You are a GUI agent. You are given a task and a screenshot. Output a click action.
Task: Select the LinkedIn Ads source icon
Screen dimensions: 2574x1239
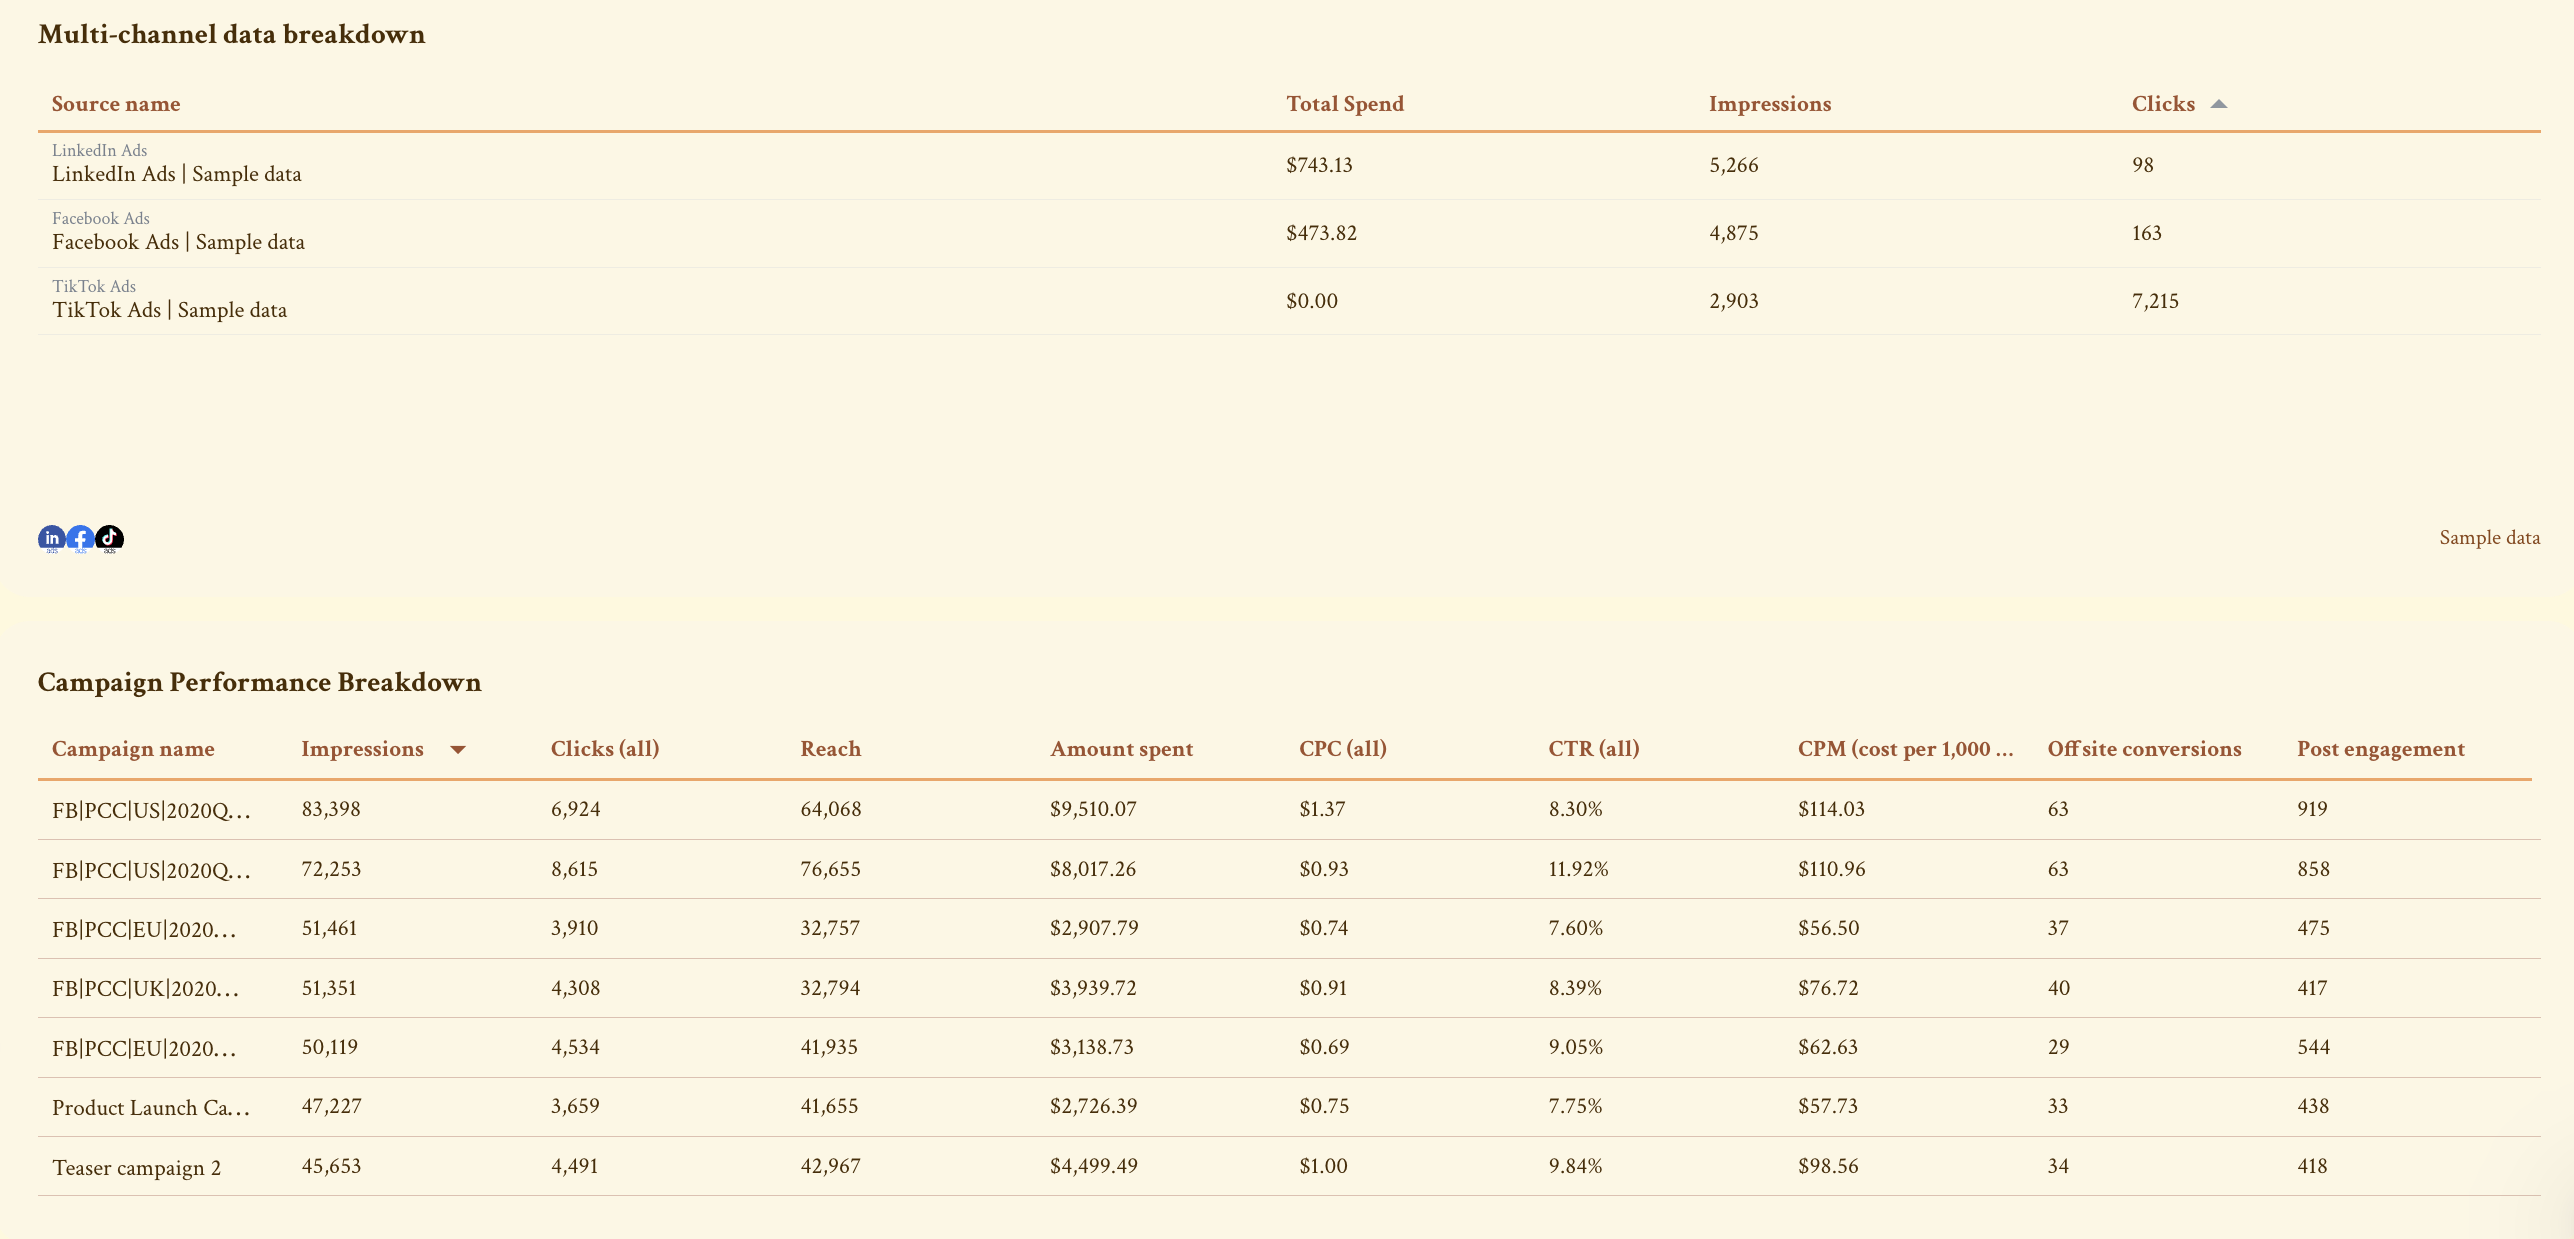point(50,538)
